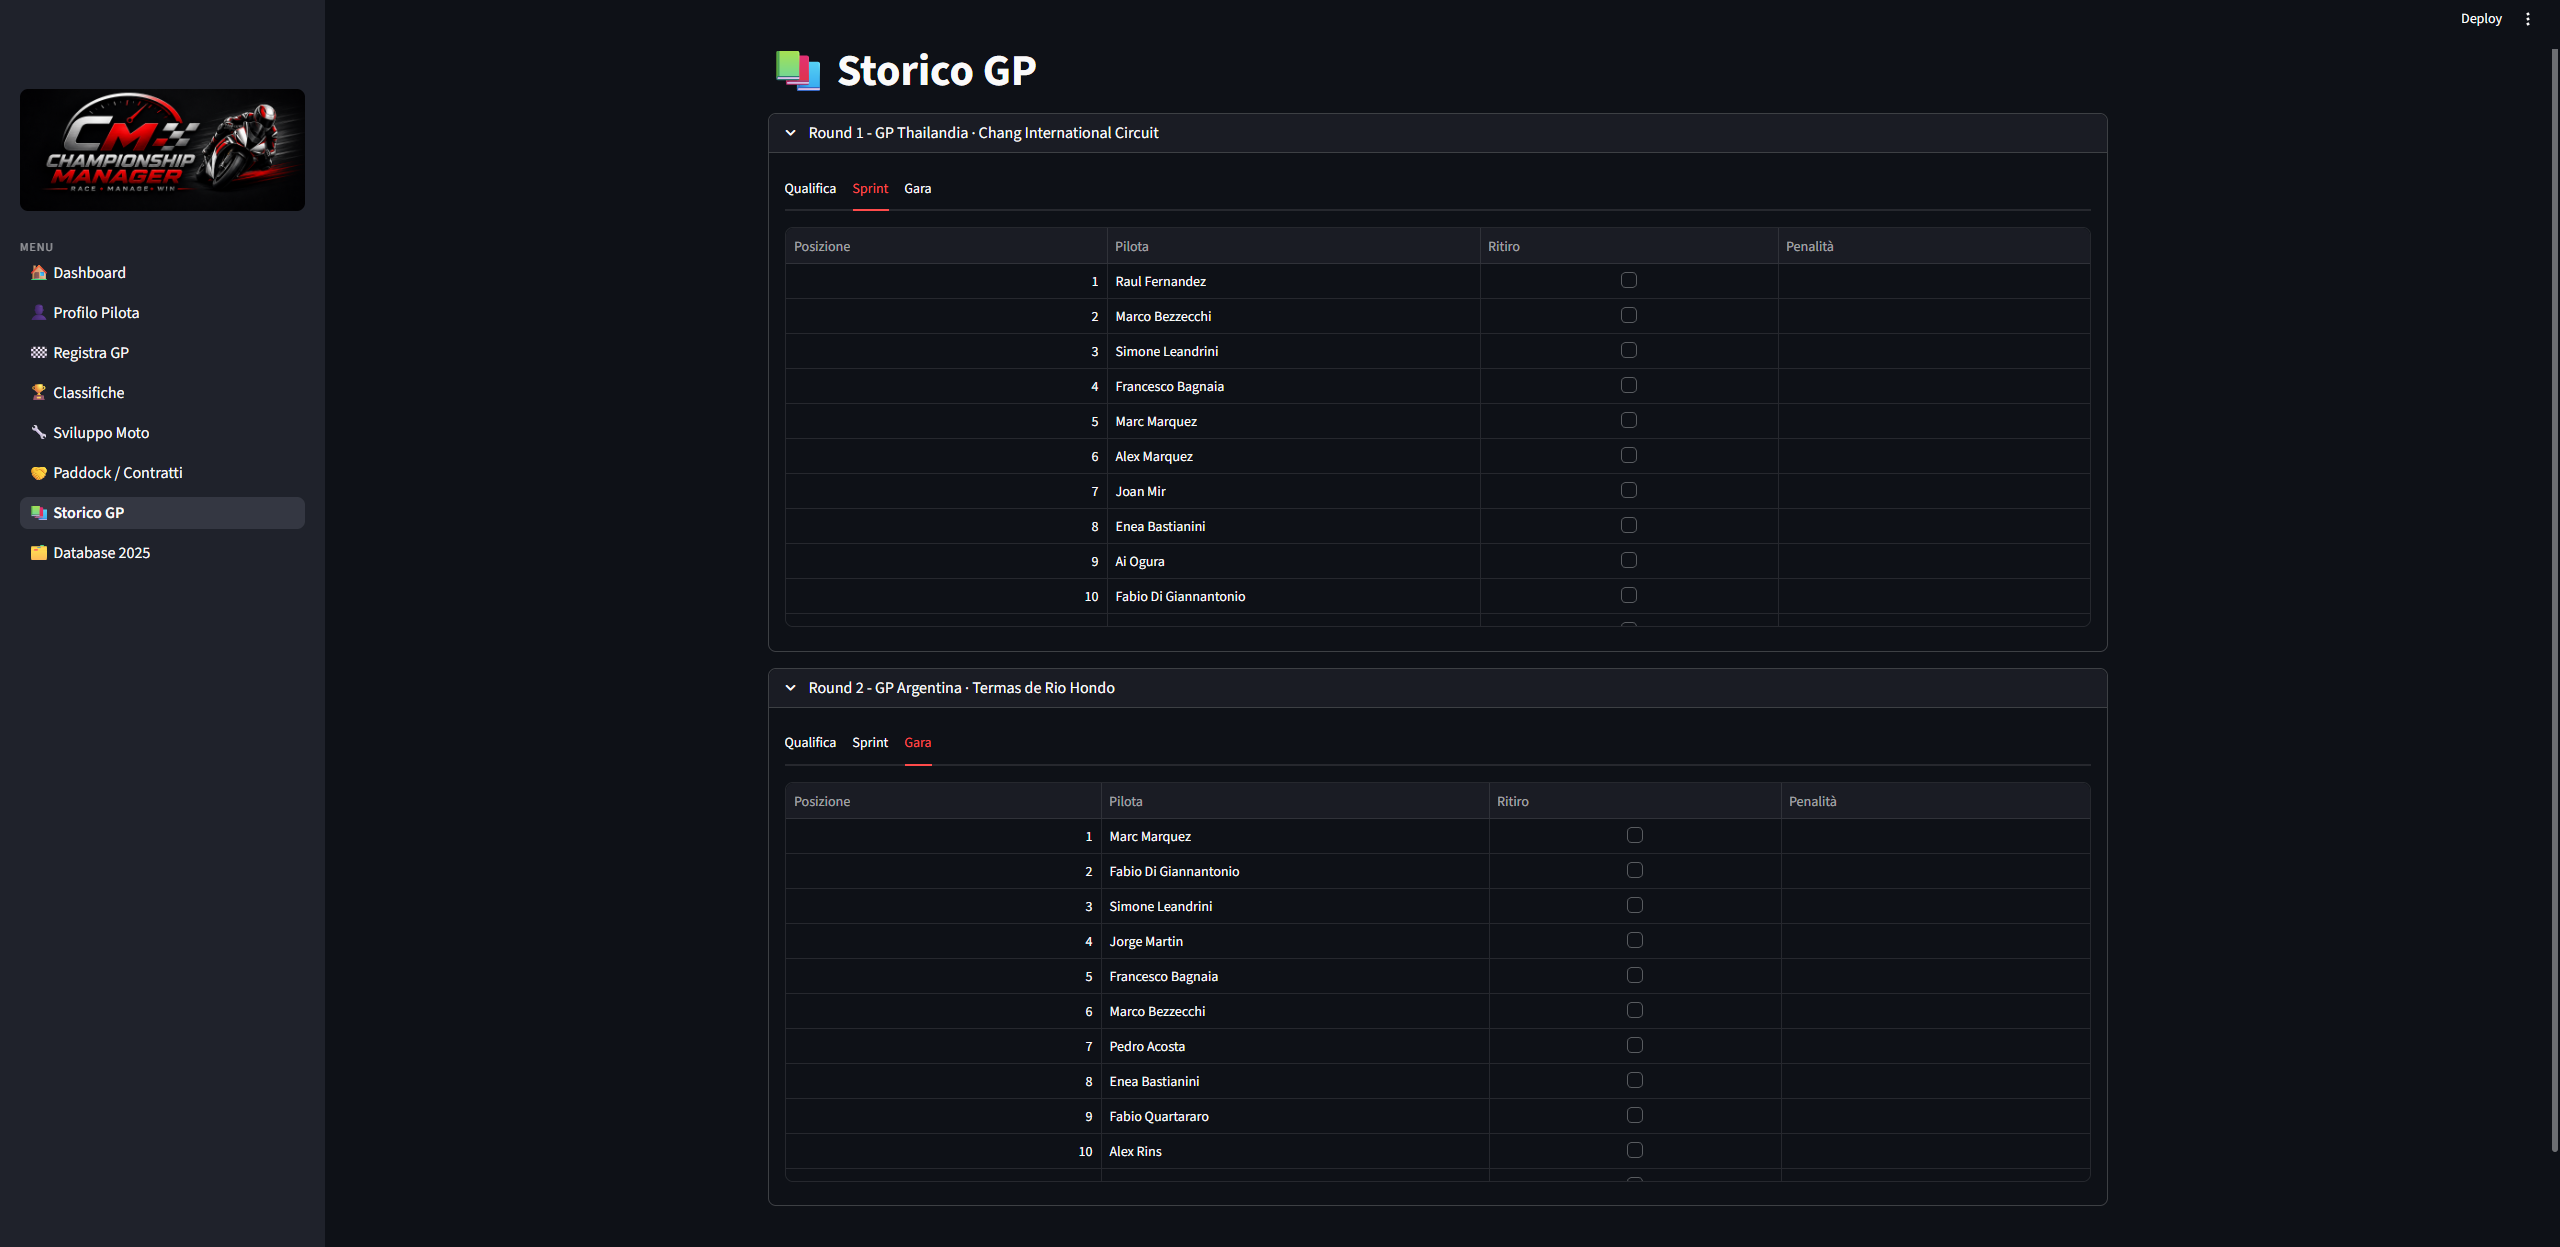Click Pilota column header in Round 2 table
Viewport: 2560px width, 1247px height.
click(x=1295, y=801)
